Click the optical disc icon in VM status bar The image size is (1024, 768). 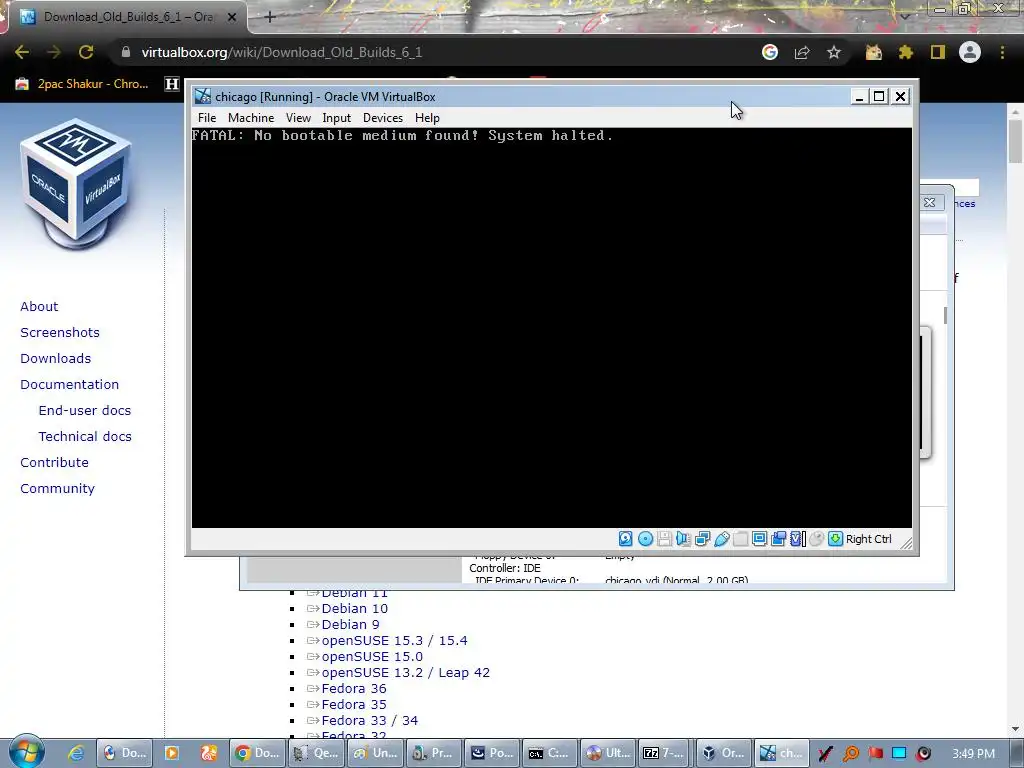click(645, 539)
